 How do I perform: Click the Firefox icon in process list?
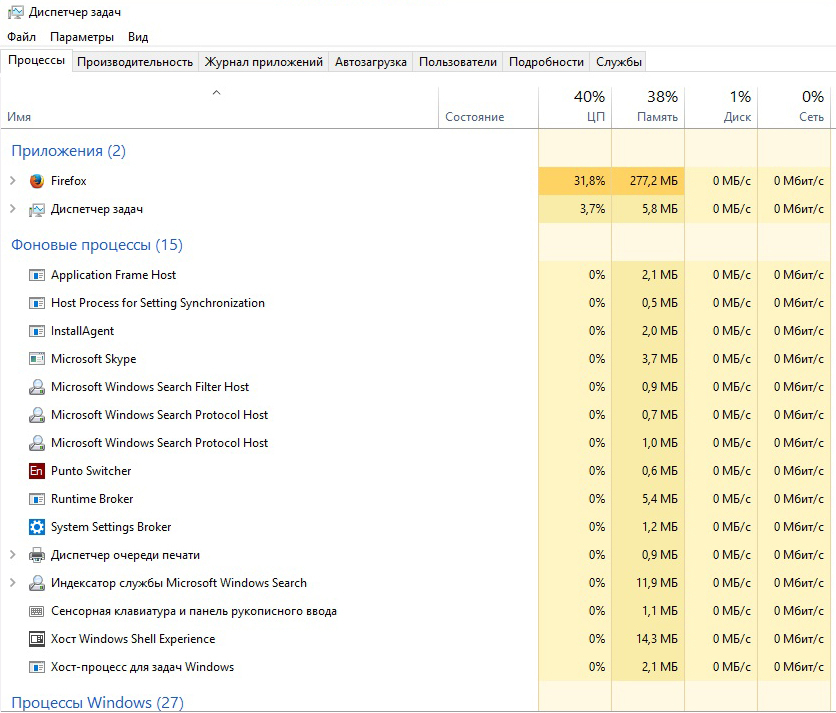point(37,181)
